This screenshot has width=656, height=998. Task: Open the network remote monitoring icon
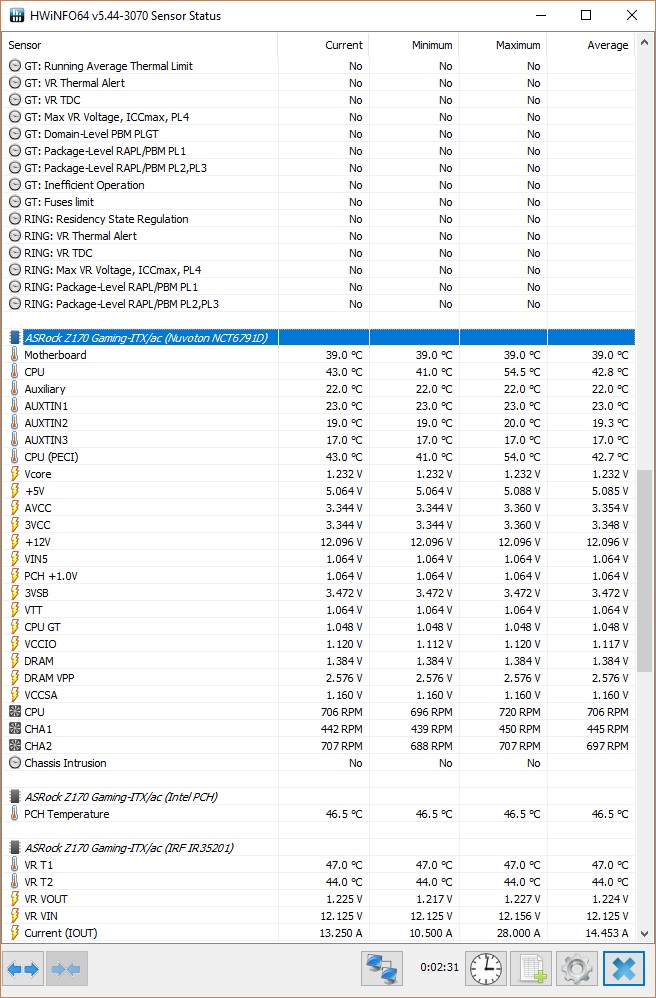tap(382, 969)
